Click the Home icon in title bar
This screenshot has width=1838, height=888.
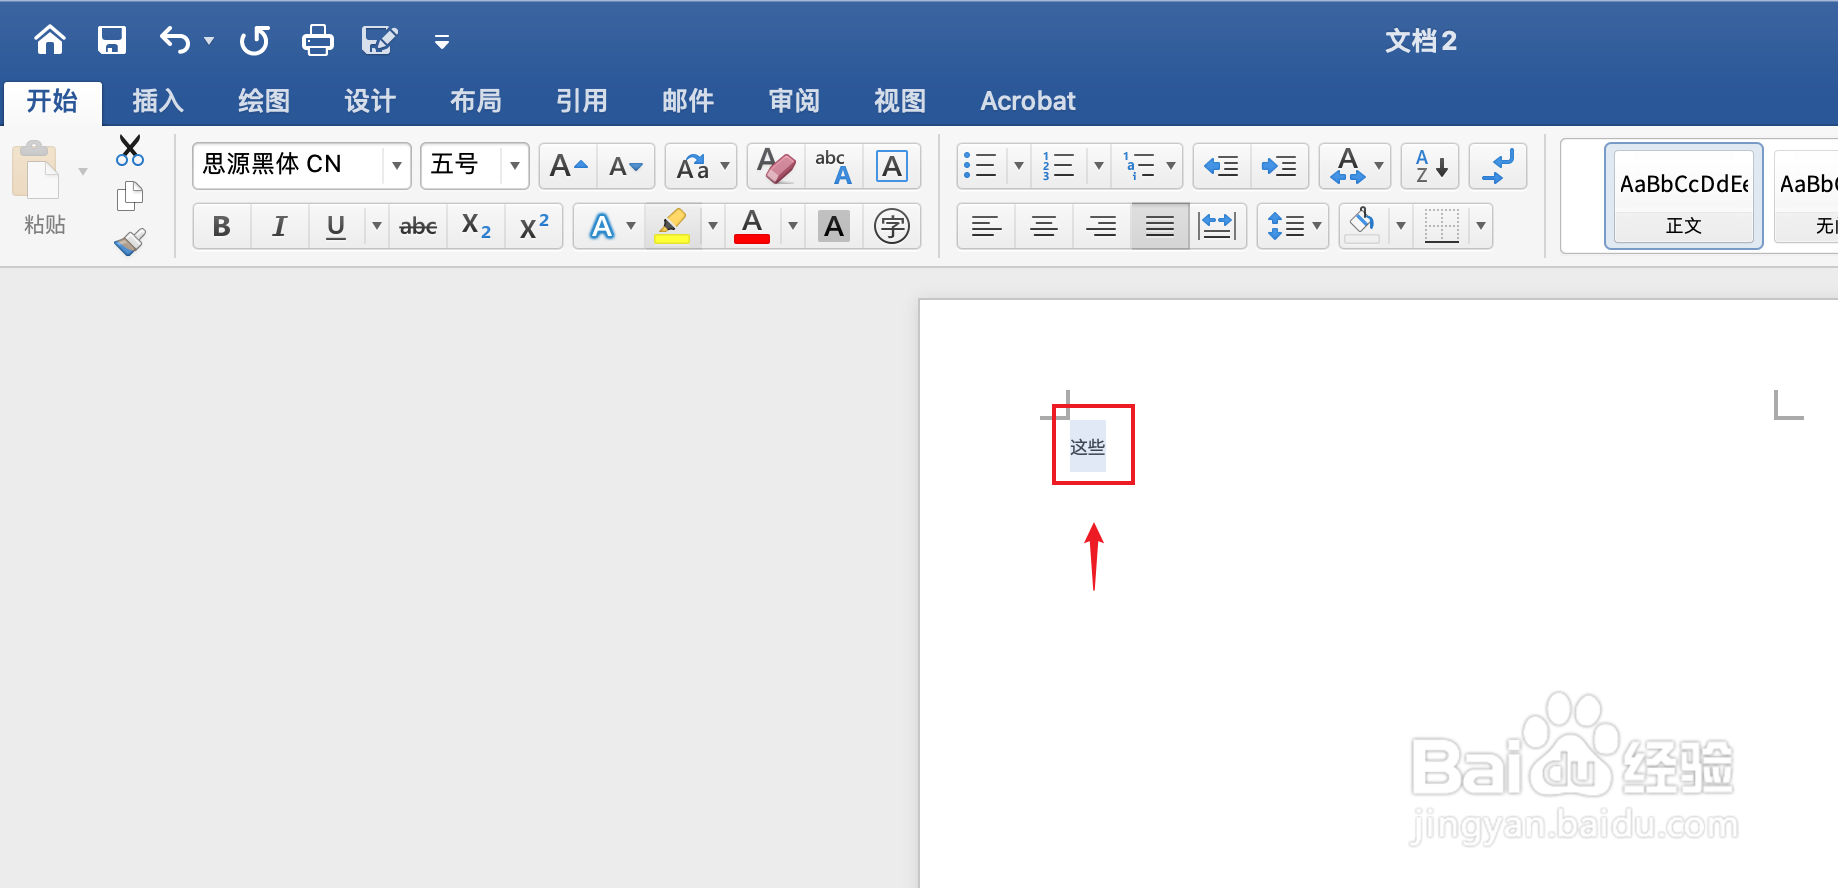pyautogui.click(x=49, y=40)
